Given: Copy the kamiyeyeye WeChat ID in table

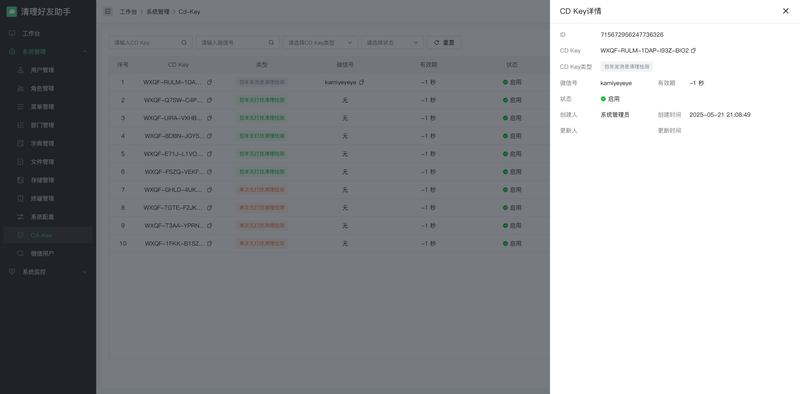Looking at the screenshot, I should 362,82.
